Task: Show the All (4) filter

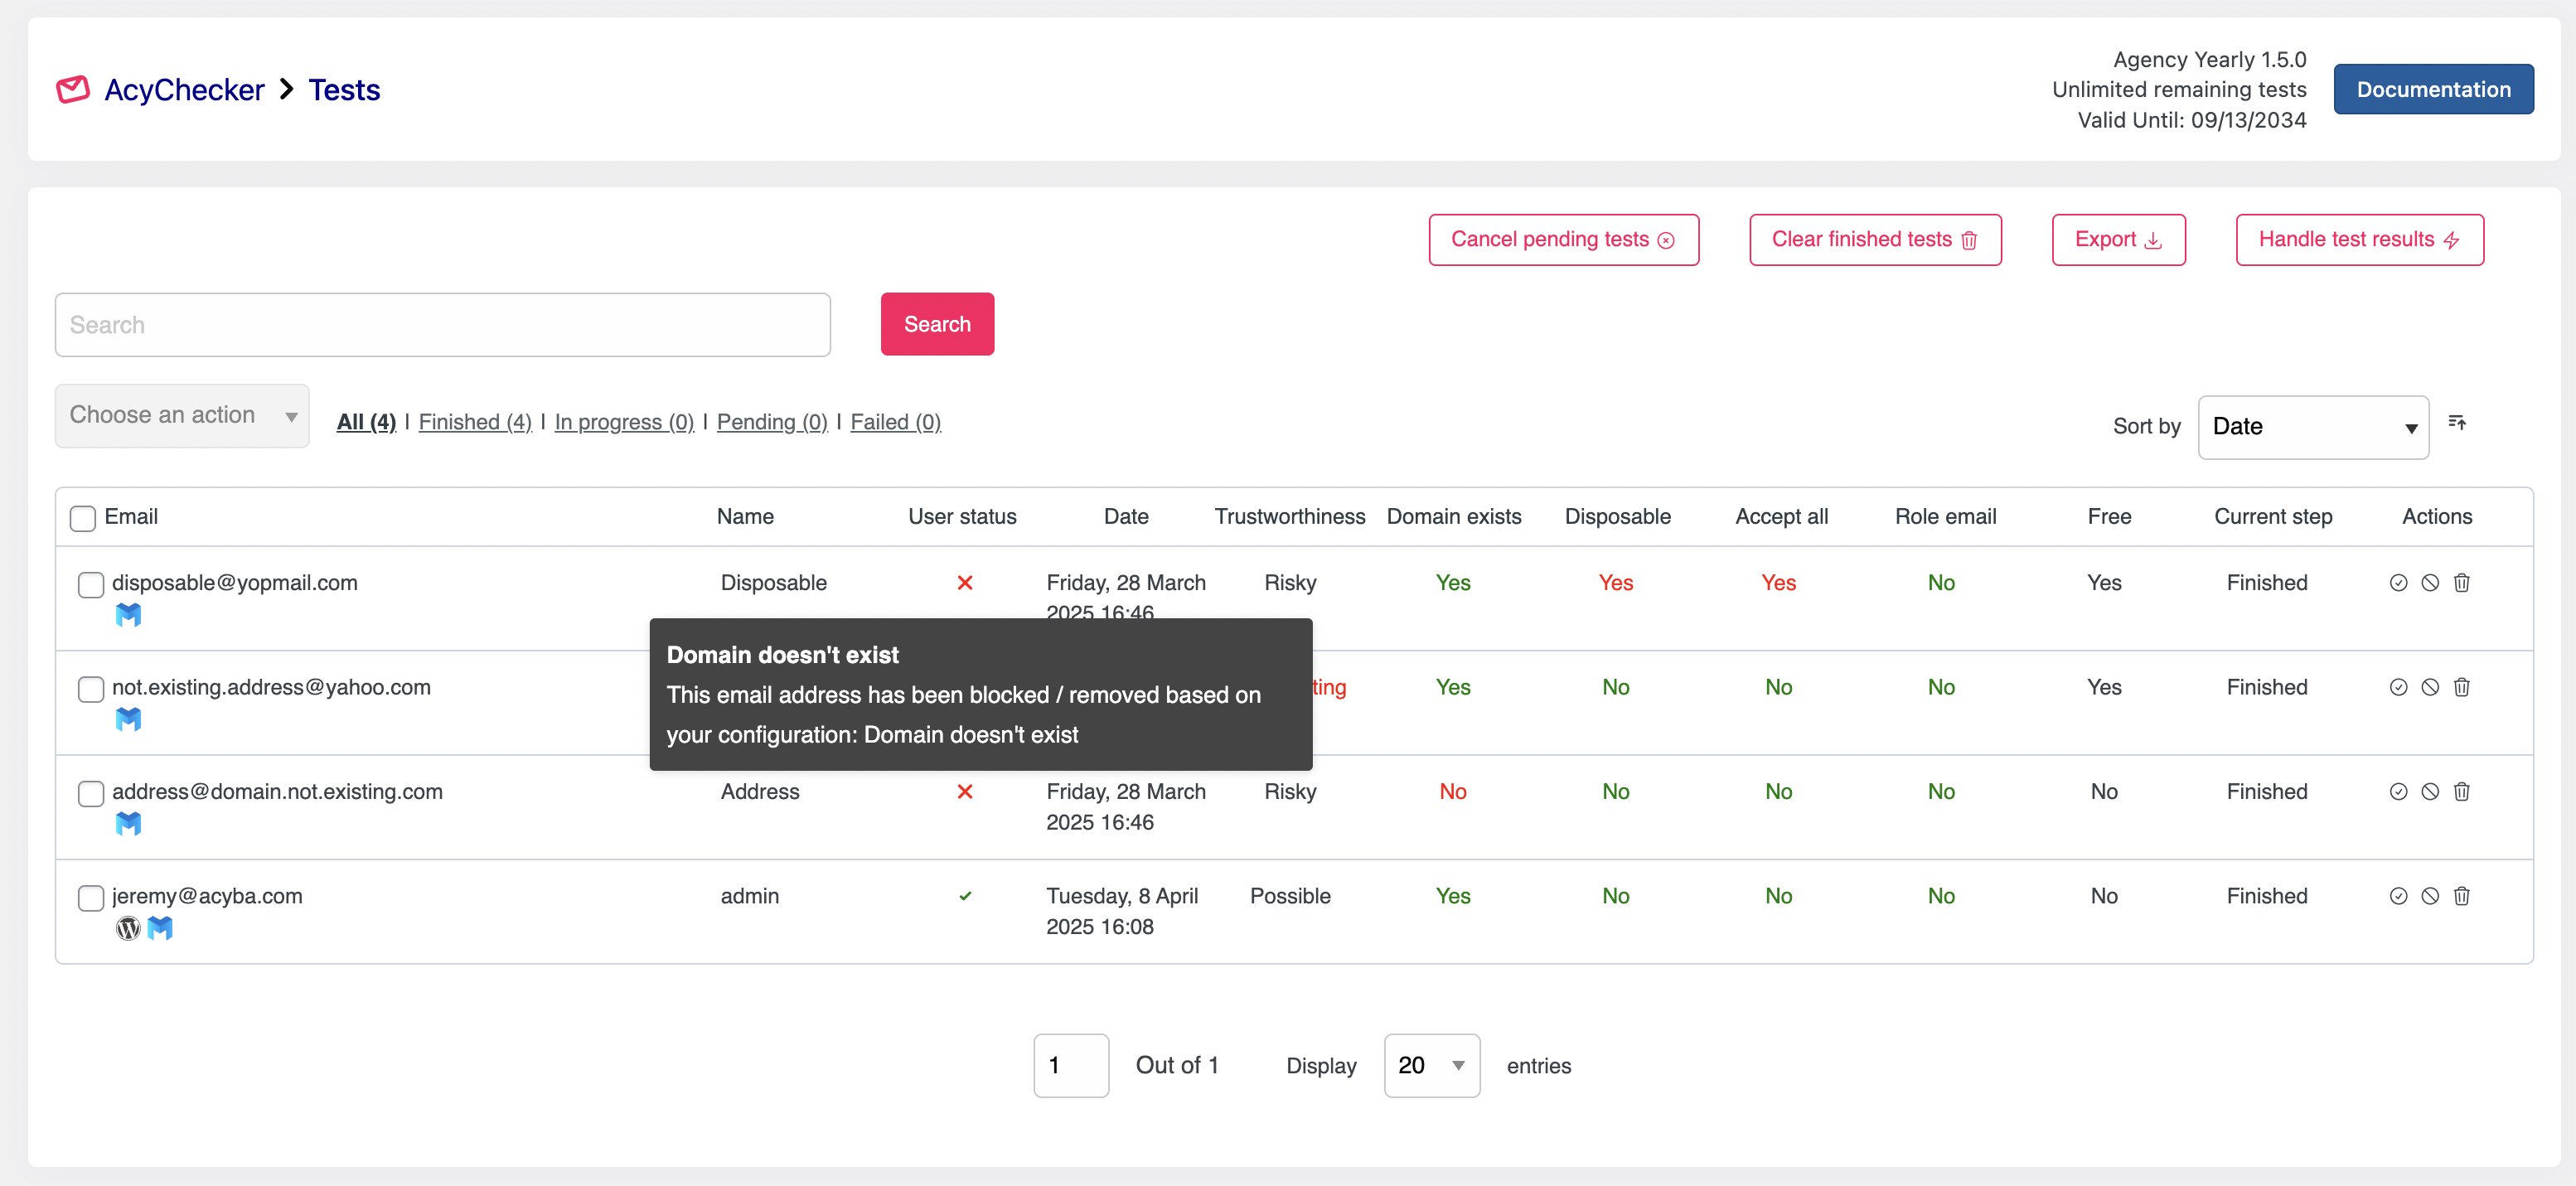Action: click(366, 422)
